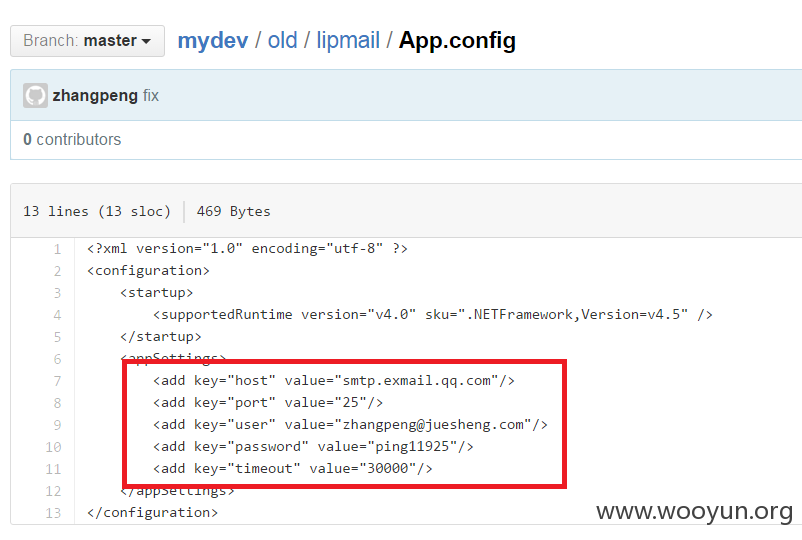802x540 pixels.
Task: Select line number 10
Action: pos(53,447)
